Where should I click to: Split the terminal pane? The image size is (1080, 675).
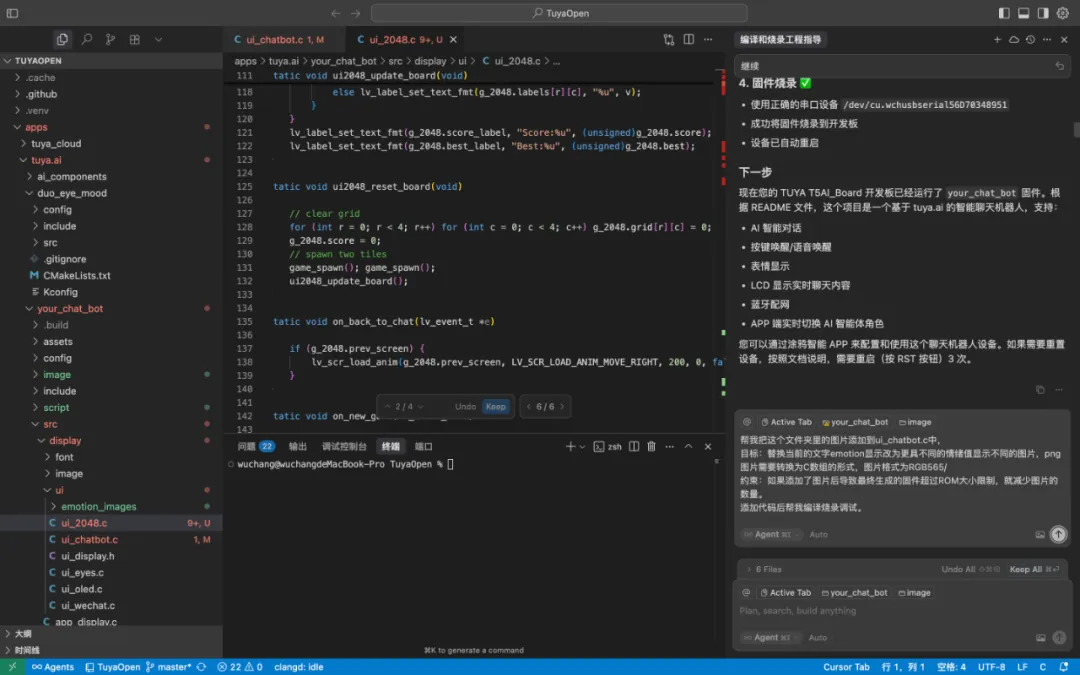634,446
